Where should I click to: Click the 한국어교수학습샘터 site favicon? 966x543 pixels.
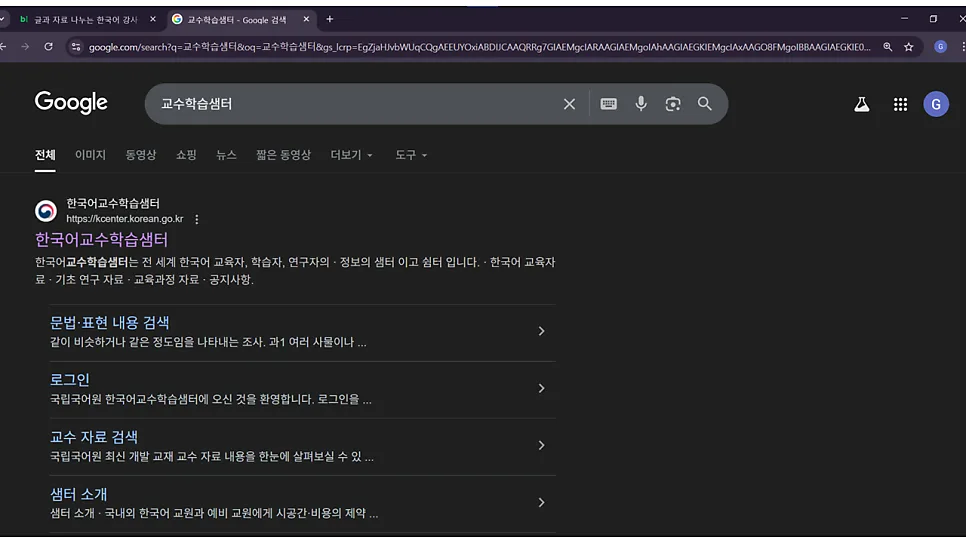tap(46, 211)
